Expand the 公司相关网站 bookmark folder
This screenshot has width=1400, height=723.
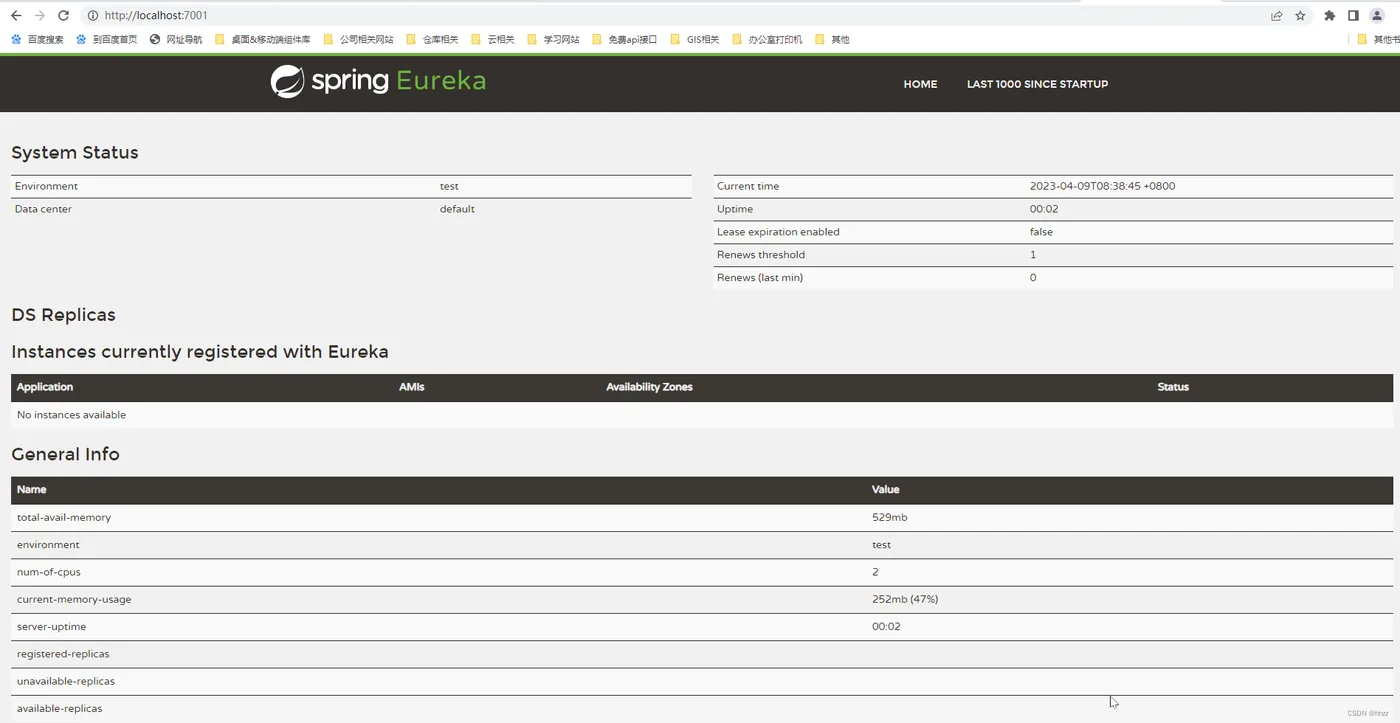[x=358, y=40]
